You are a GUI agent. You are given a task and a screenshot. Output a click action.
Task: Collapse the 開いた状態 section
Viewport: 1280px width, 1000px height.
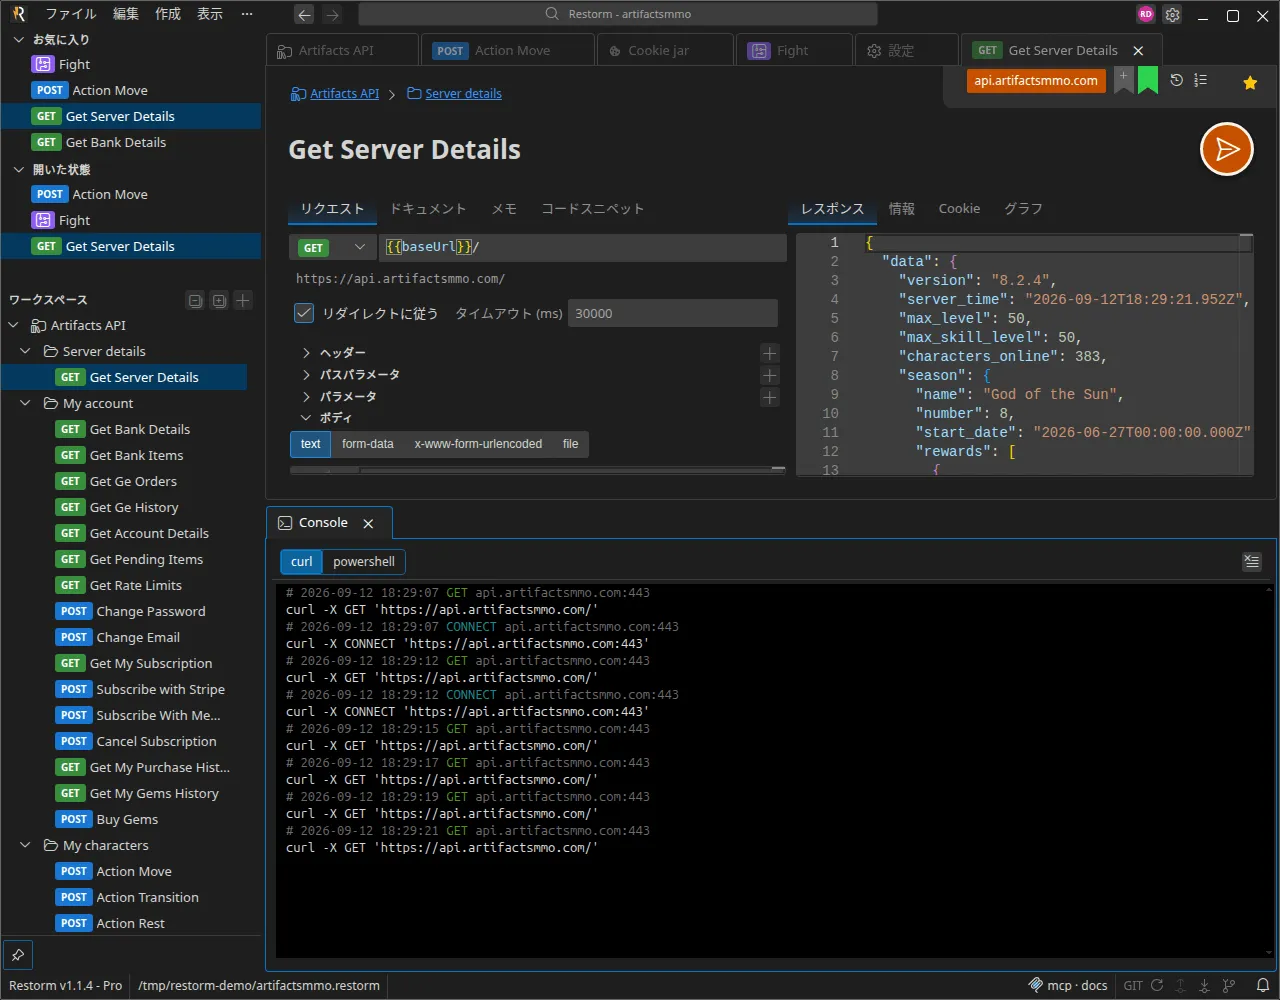[18, 170]
